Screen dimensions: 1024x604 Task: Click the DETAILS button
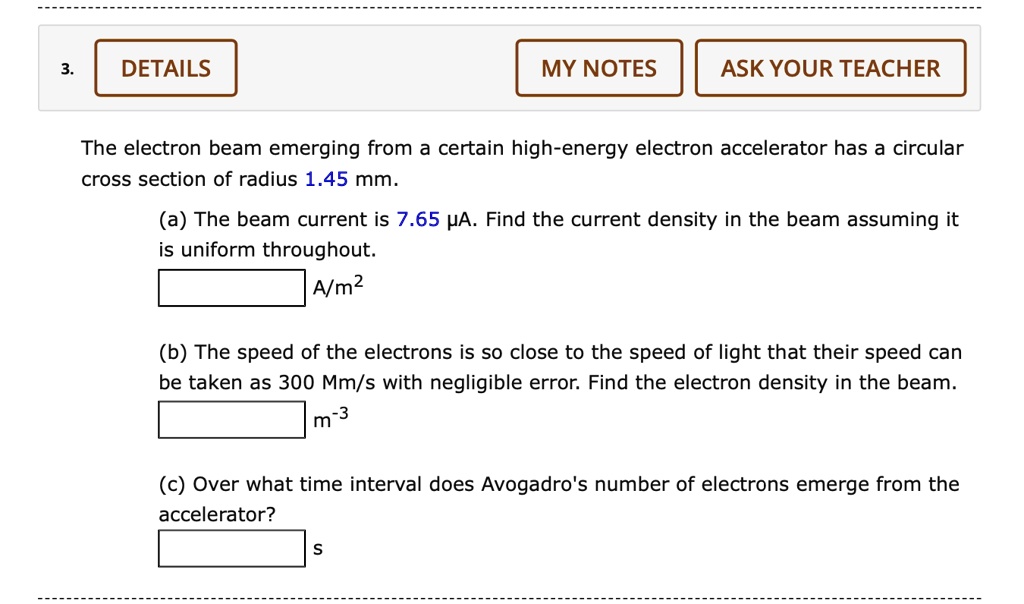pyautogui.click(x=165, y=68)
